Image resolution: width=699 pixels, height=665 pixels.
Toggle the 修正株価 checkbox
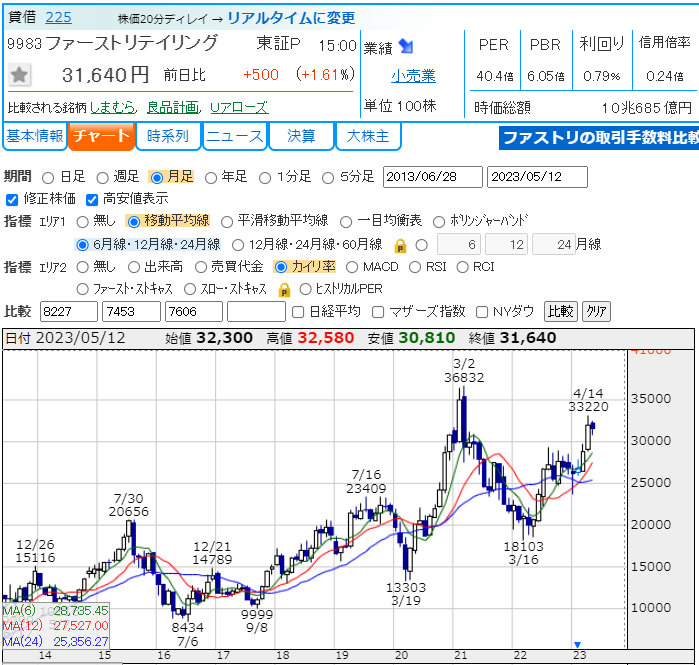pos(12,200)
